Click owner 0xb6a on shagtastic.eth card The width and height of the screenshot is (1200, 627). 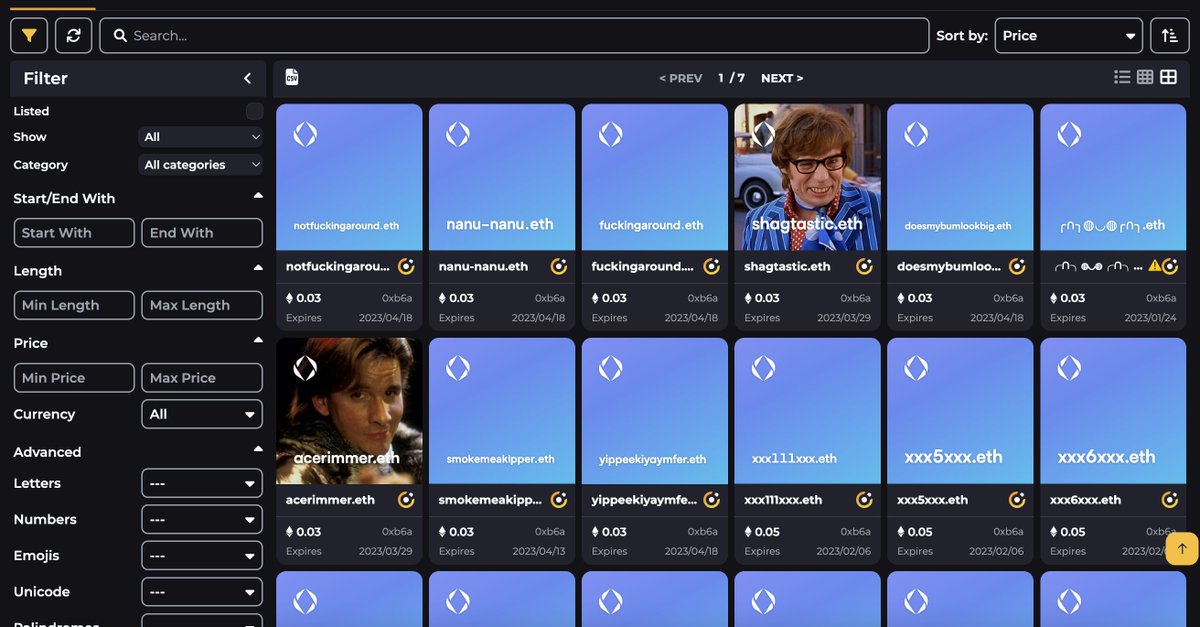(856, 298)
